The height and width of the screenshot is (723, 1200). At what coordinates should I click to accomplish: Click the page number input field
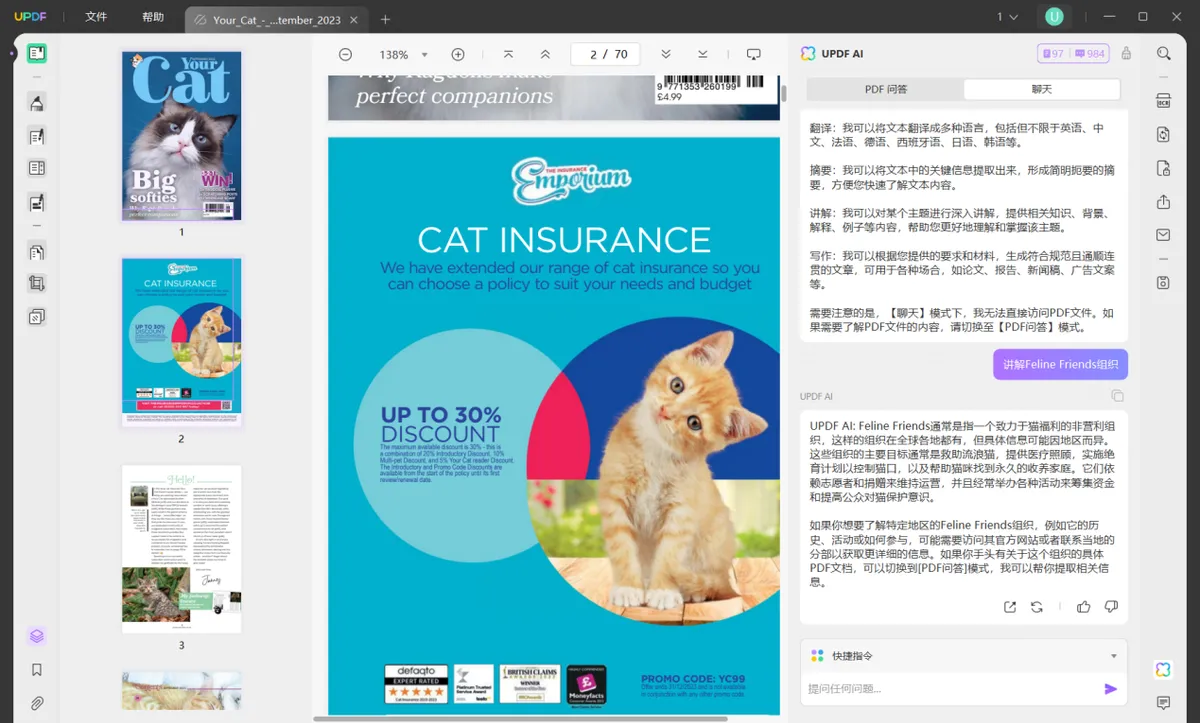tap(606, 54)
